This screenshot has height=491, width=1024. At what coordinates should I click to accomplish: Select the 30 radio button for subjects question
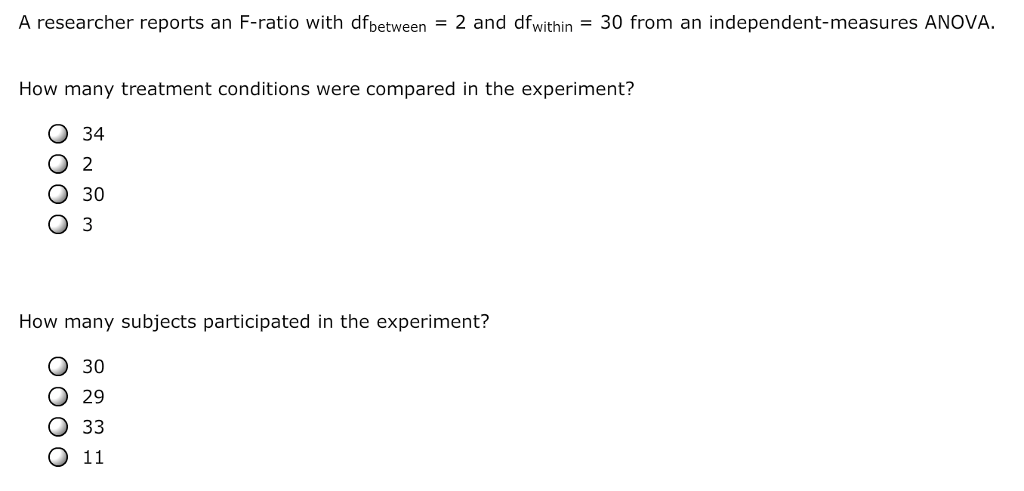click(x=59, y=366)
